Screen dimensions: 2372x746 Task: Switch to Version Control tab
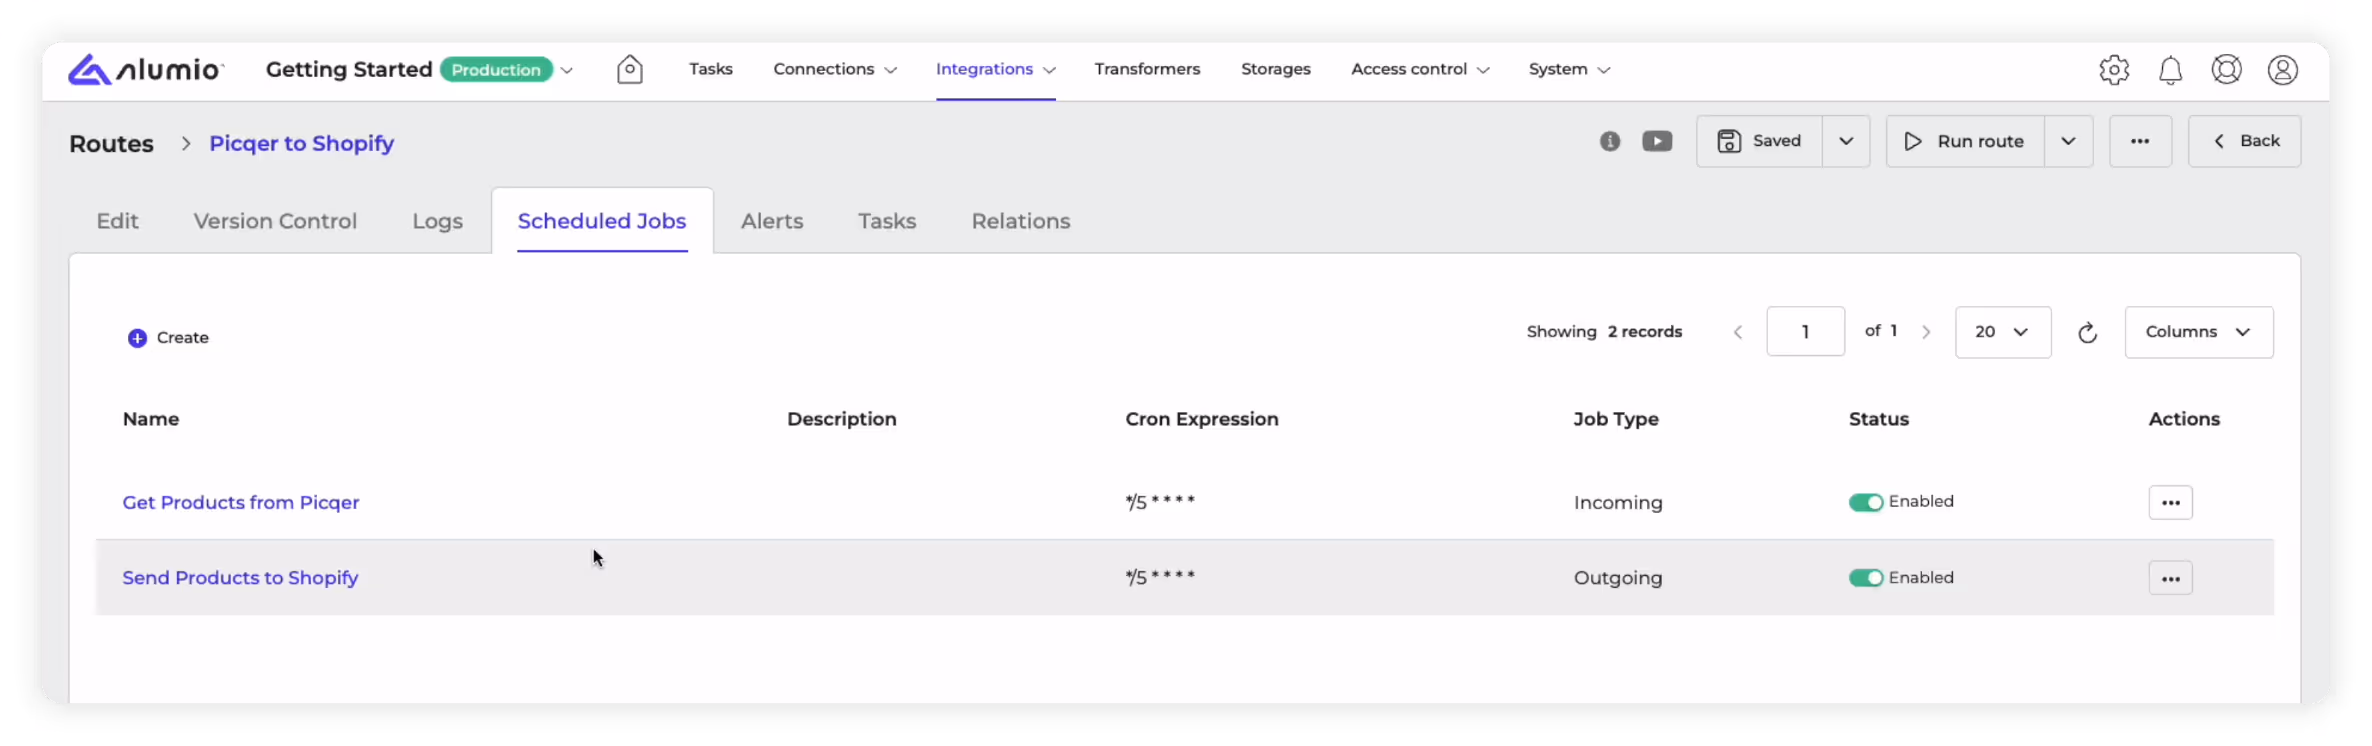[x=275, y=221]
